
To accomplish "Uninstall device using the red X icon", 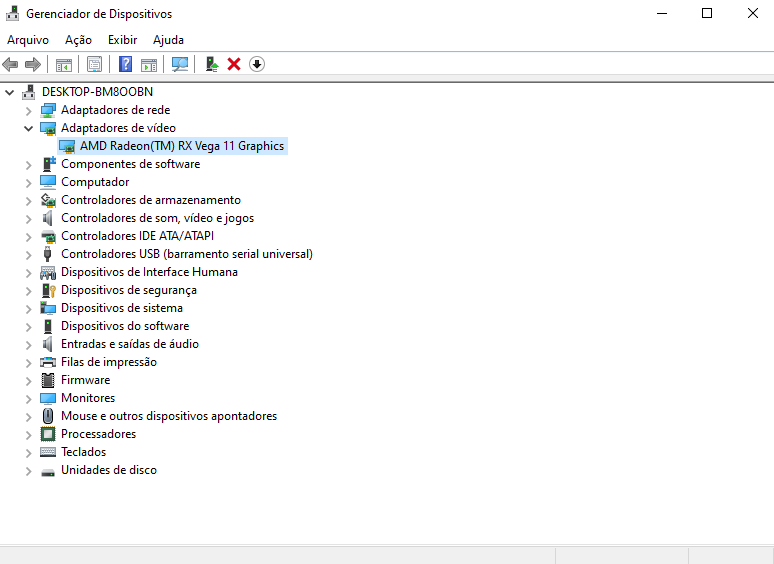I will coord(234,64).
